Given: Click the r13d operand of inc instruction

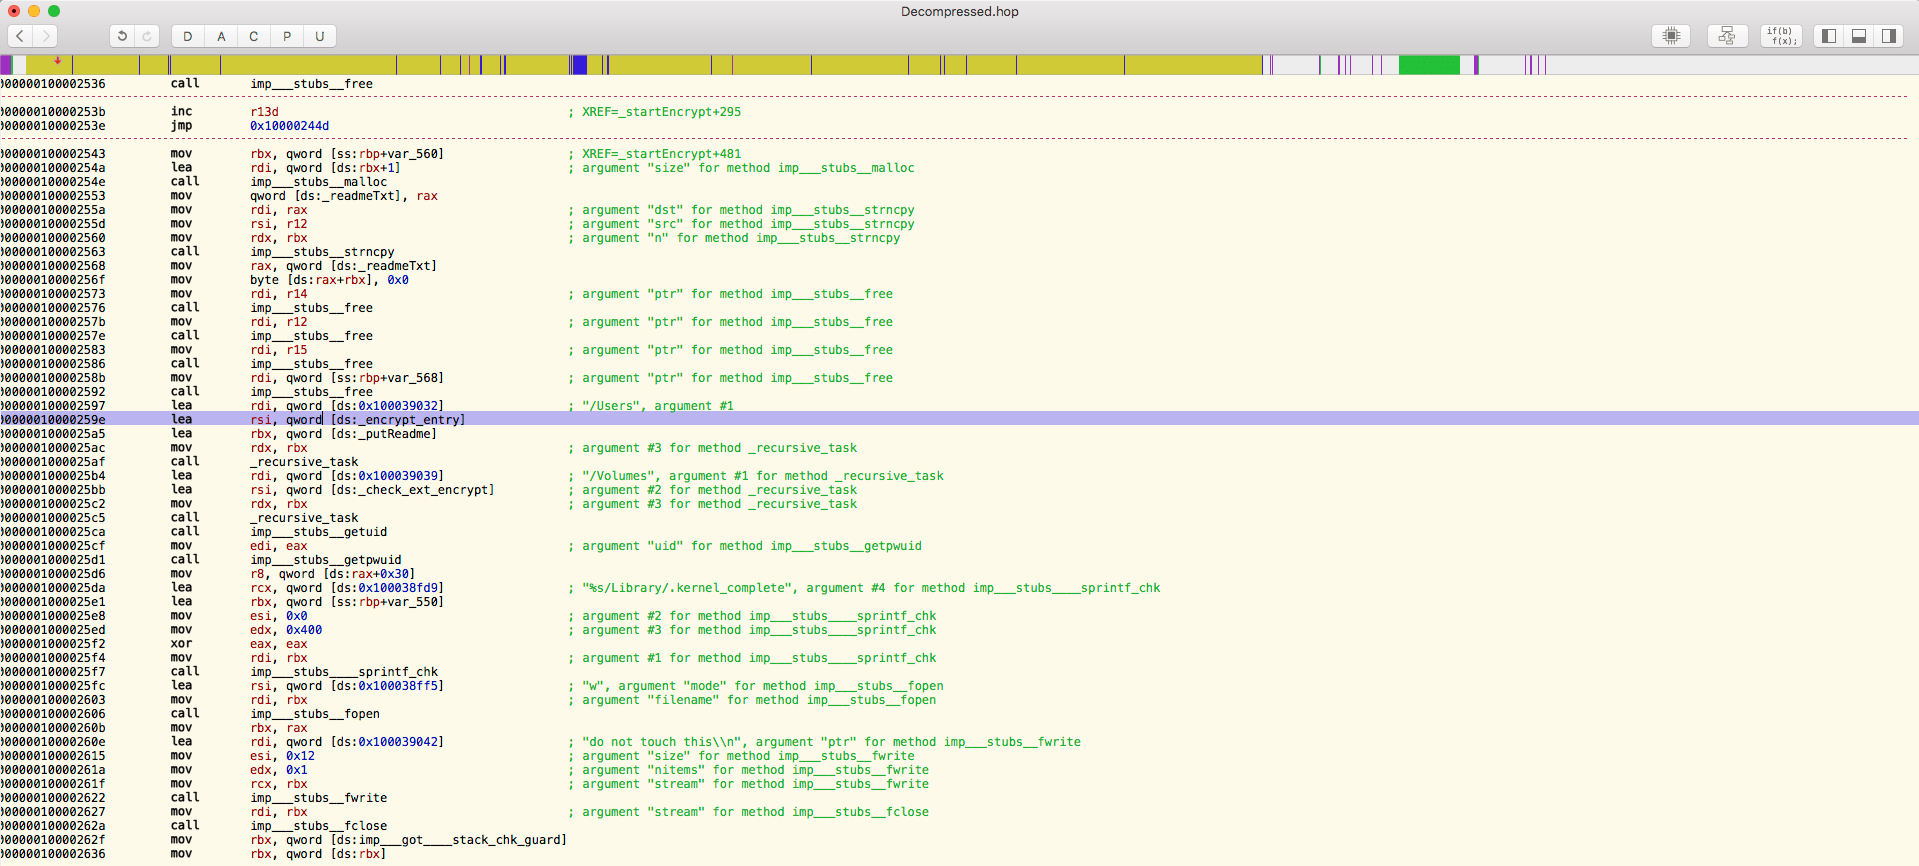Looking at the screenshot, I should (x=264, y=112).
